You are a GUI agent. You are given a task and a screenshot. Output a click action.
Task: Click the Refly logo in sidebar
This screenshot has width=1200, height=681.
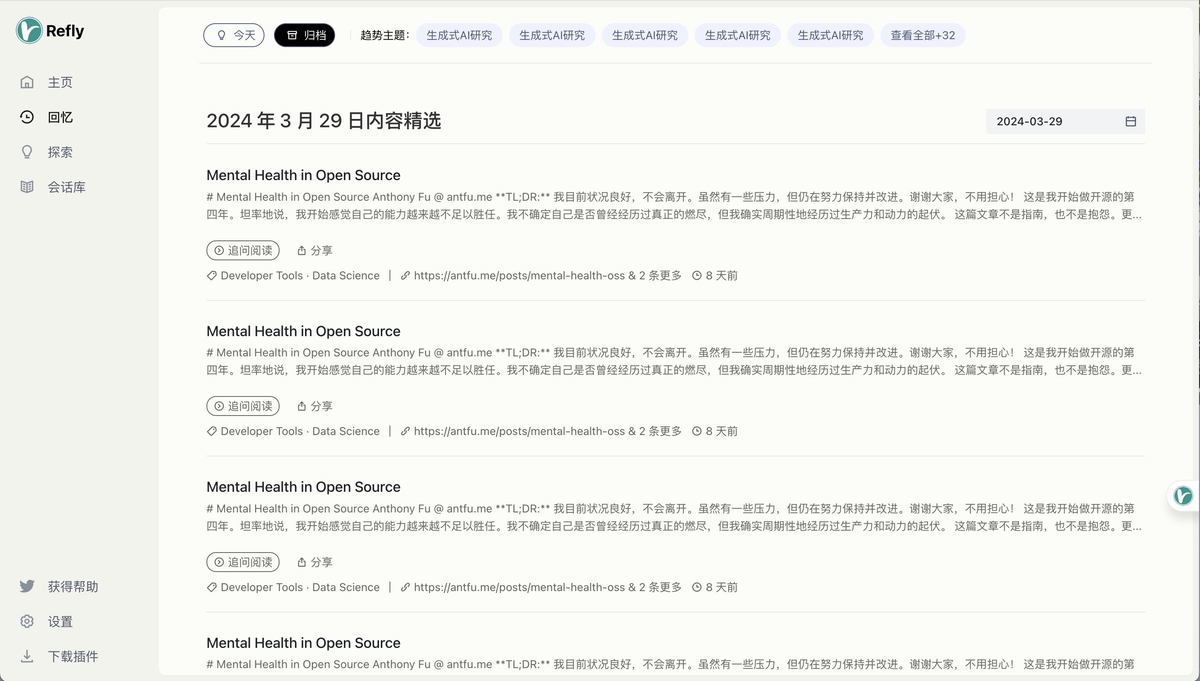30,31
